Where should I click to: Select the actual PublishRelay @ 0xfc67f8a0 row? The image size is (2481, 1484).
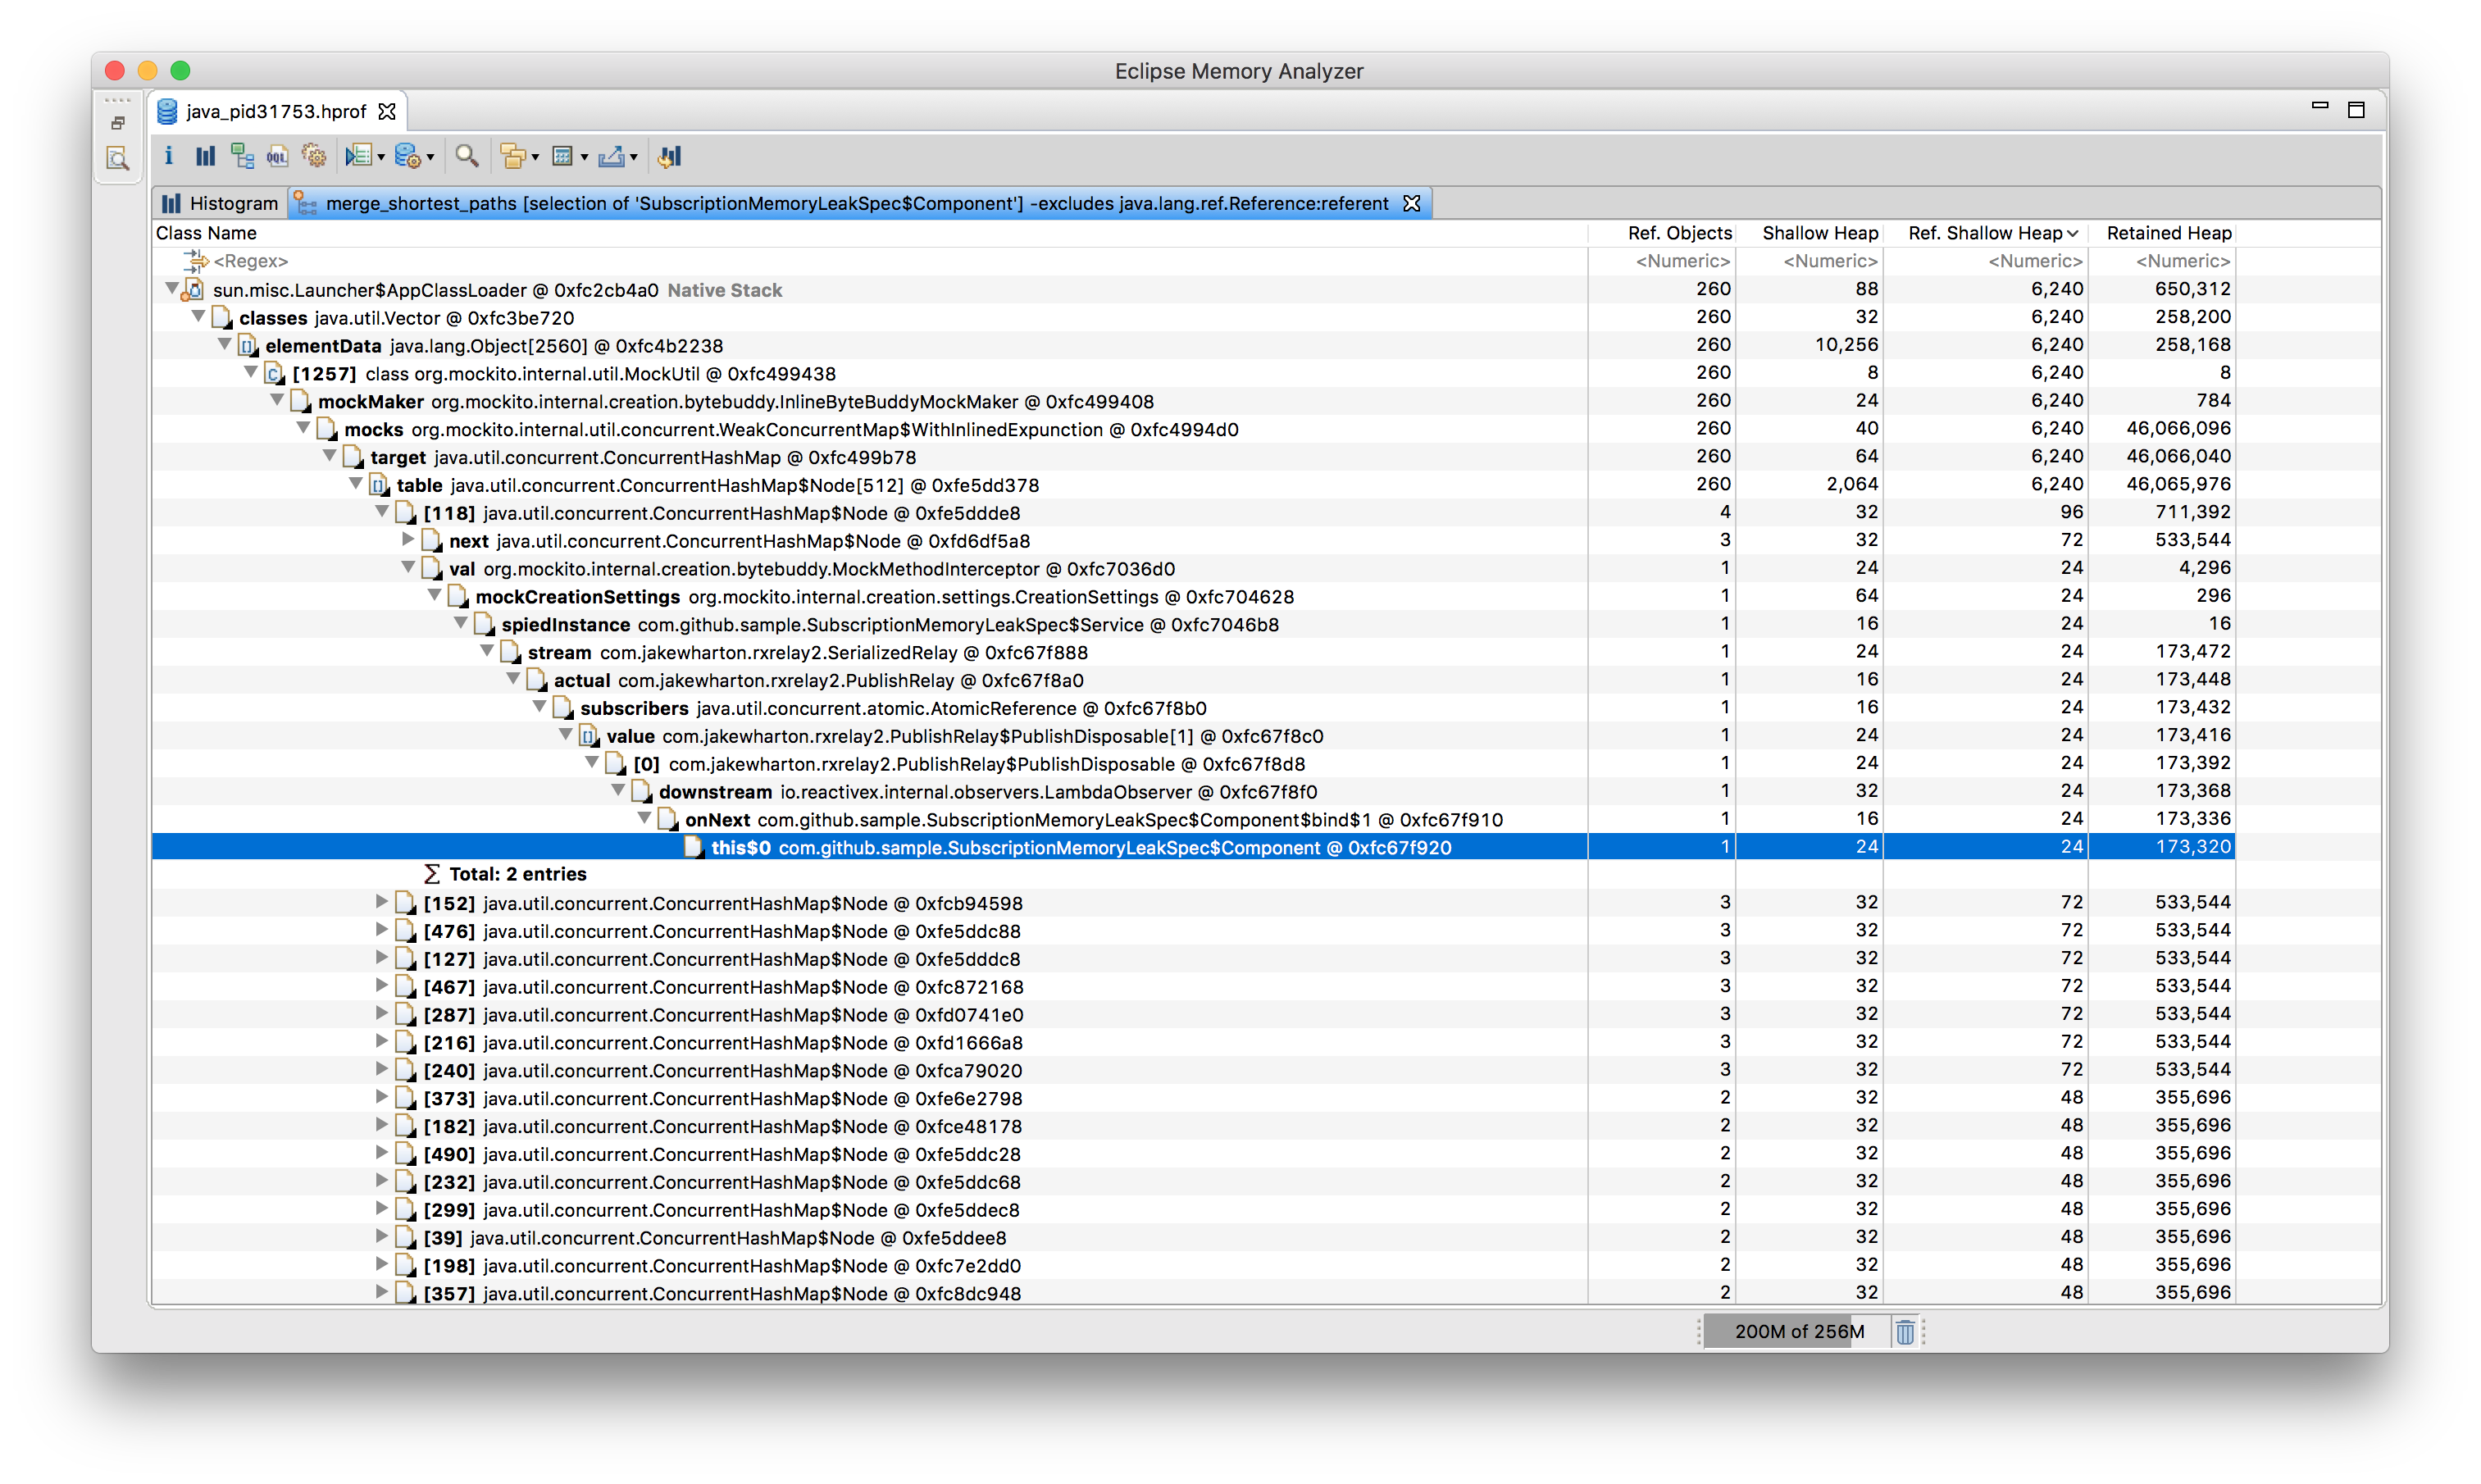point(1192,680)
